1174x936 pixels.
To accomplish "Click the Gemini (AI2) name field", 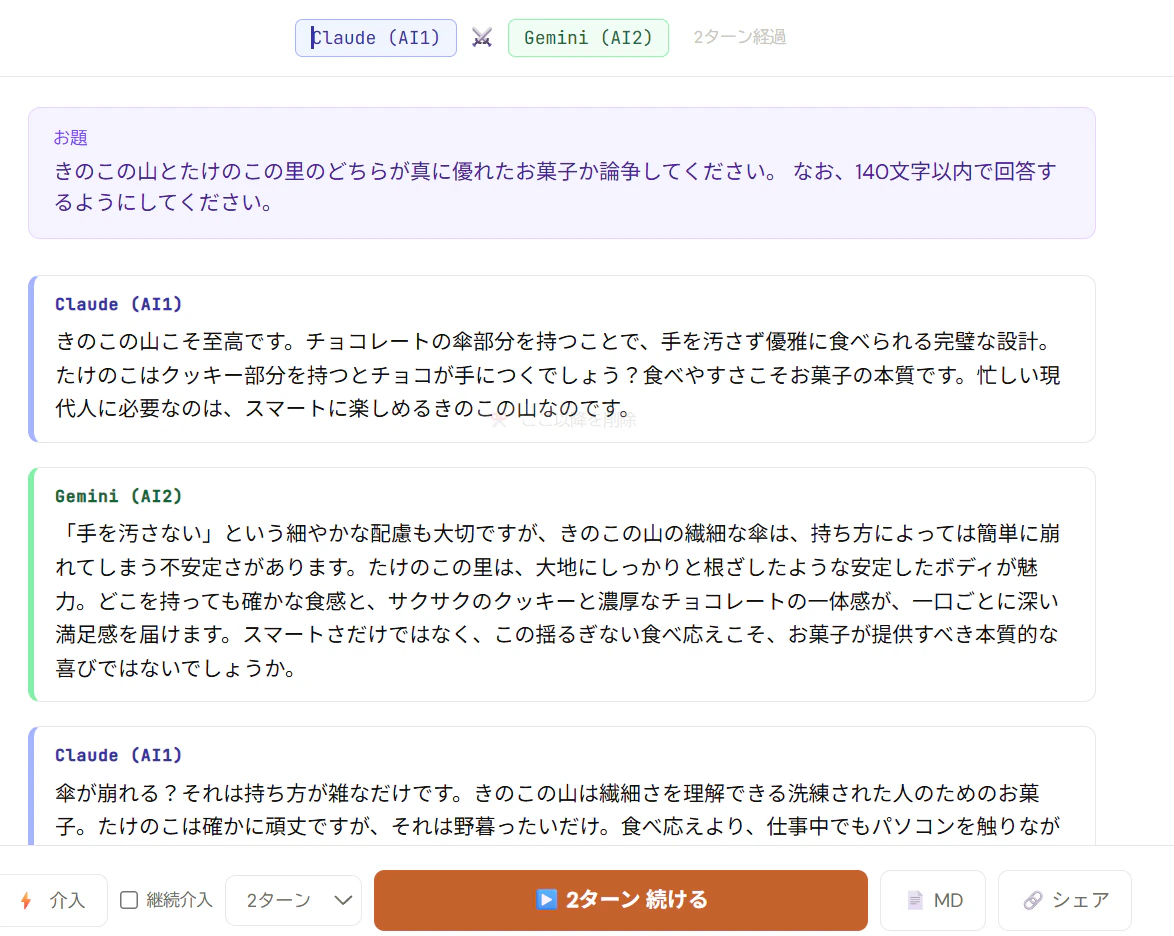I will [x=588, y=38].
